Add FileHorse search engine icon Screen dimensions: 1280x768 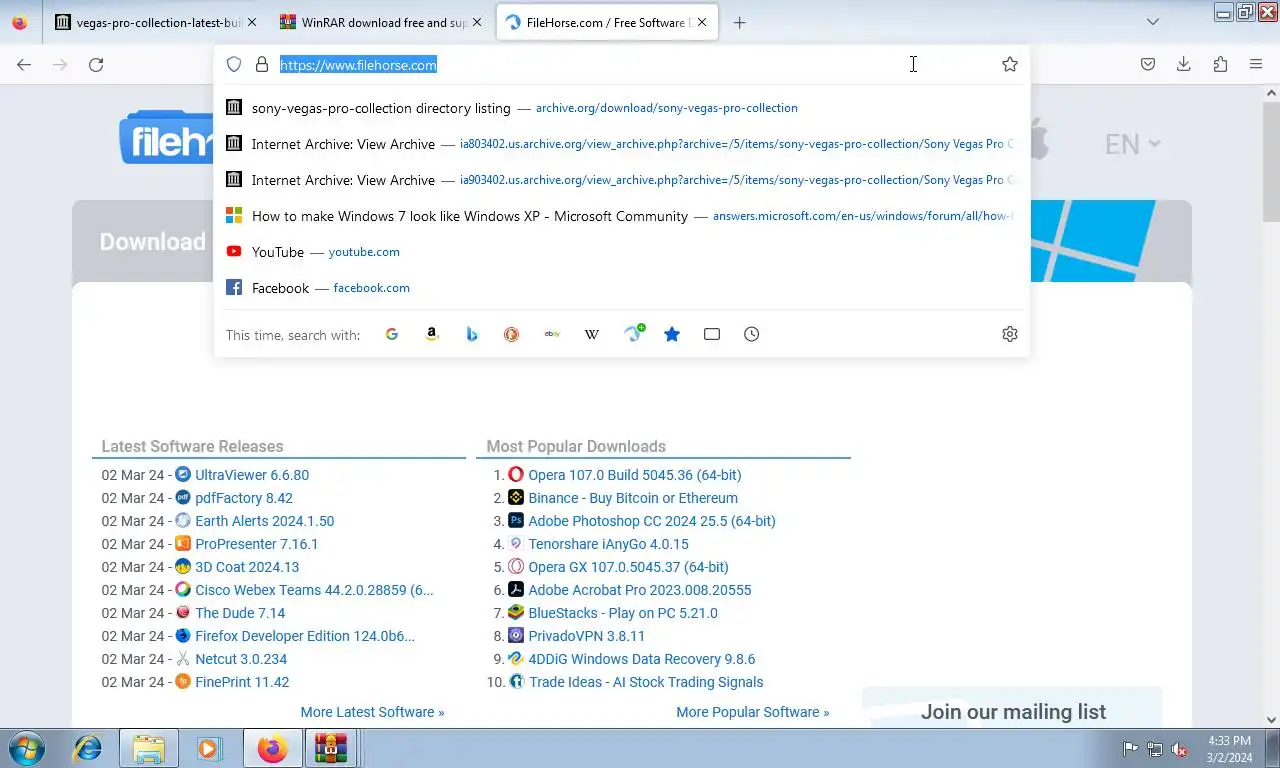pyautogui.click(x=633, y=333)
